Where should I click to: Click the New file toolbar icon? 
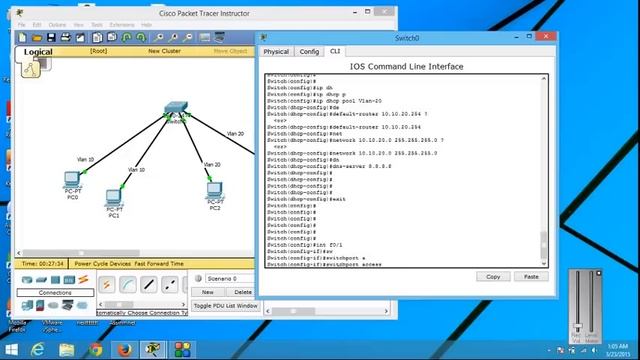click(22, 38)
